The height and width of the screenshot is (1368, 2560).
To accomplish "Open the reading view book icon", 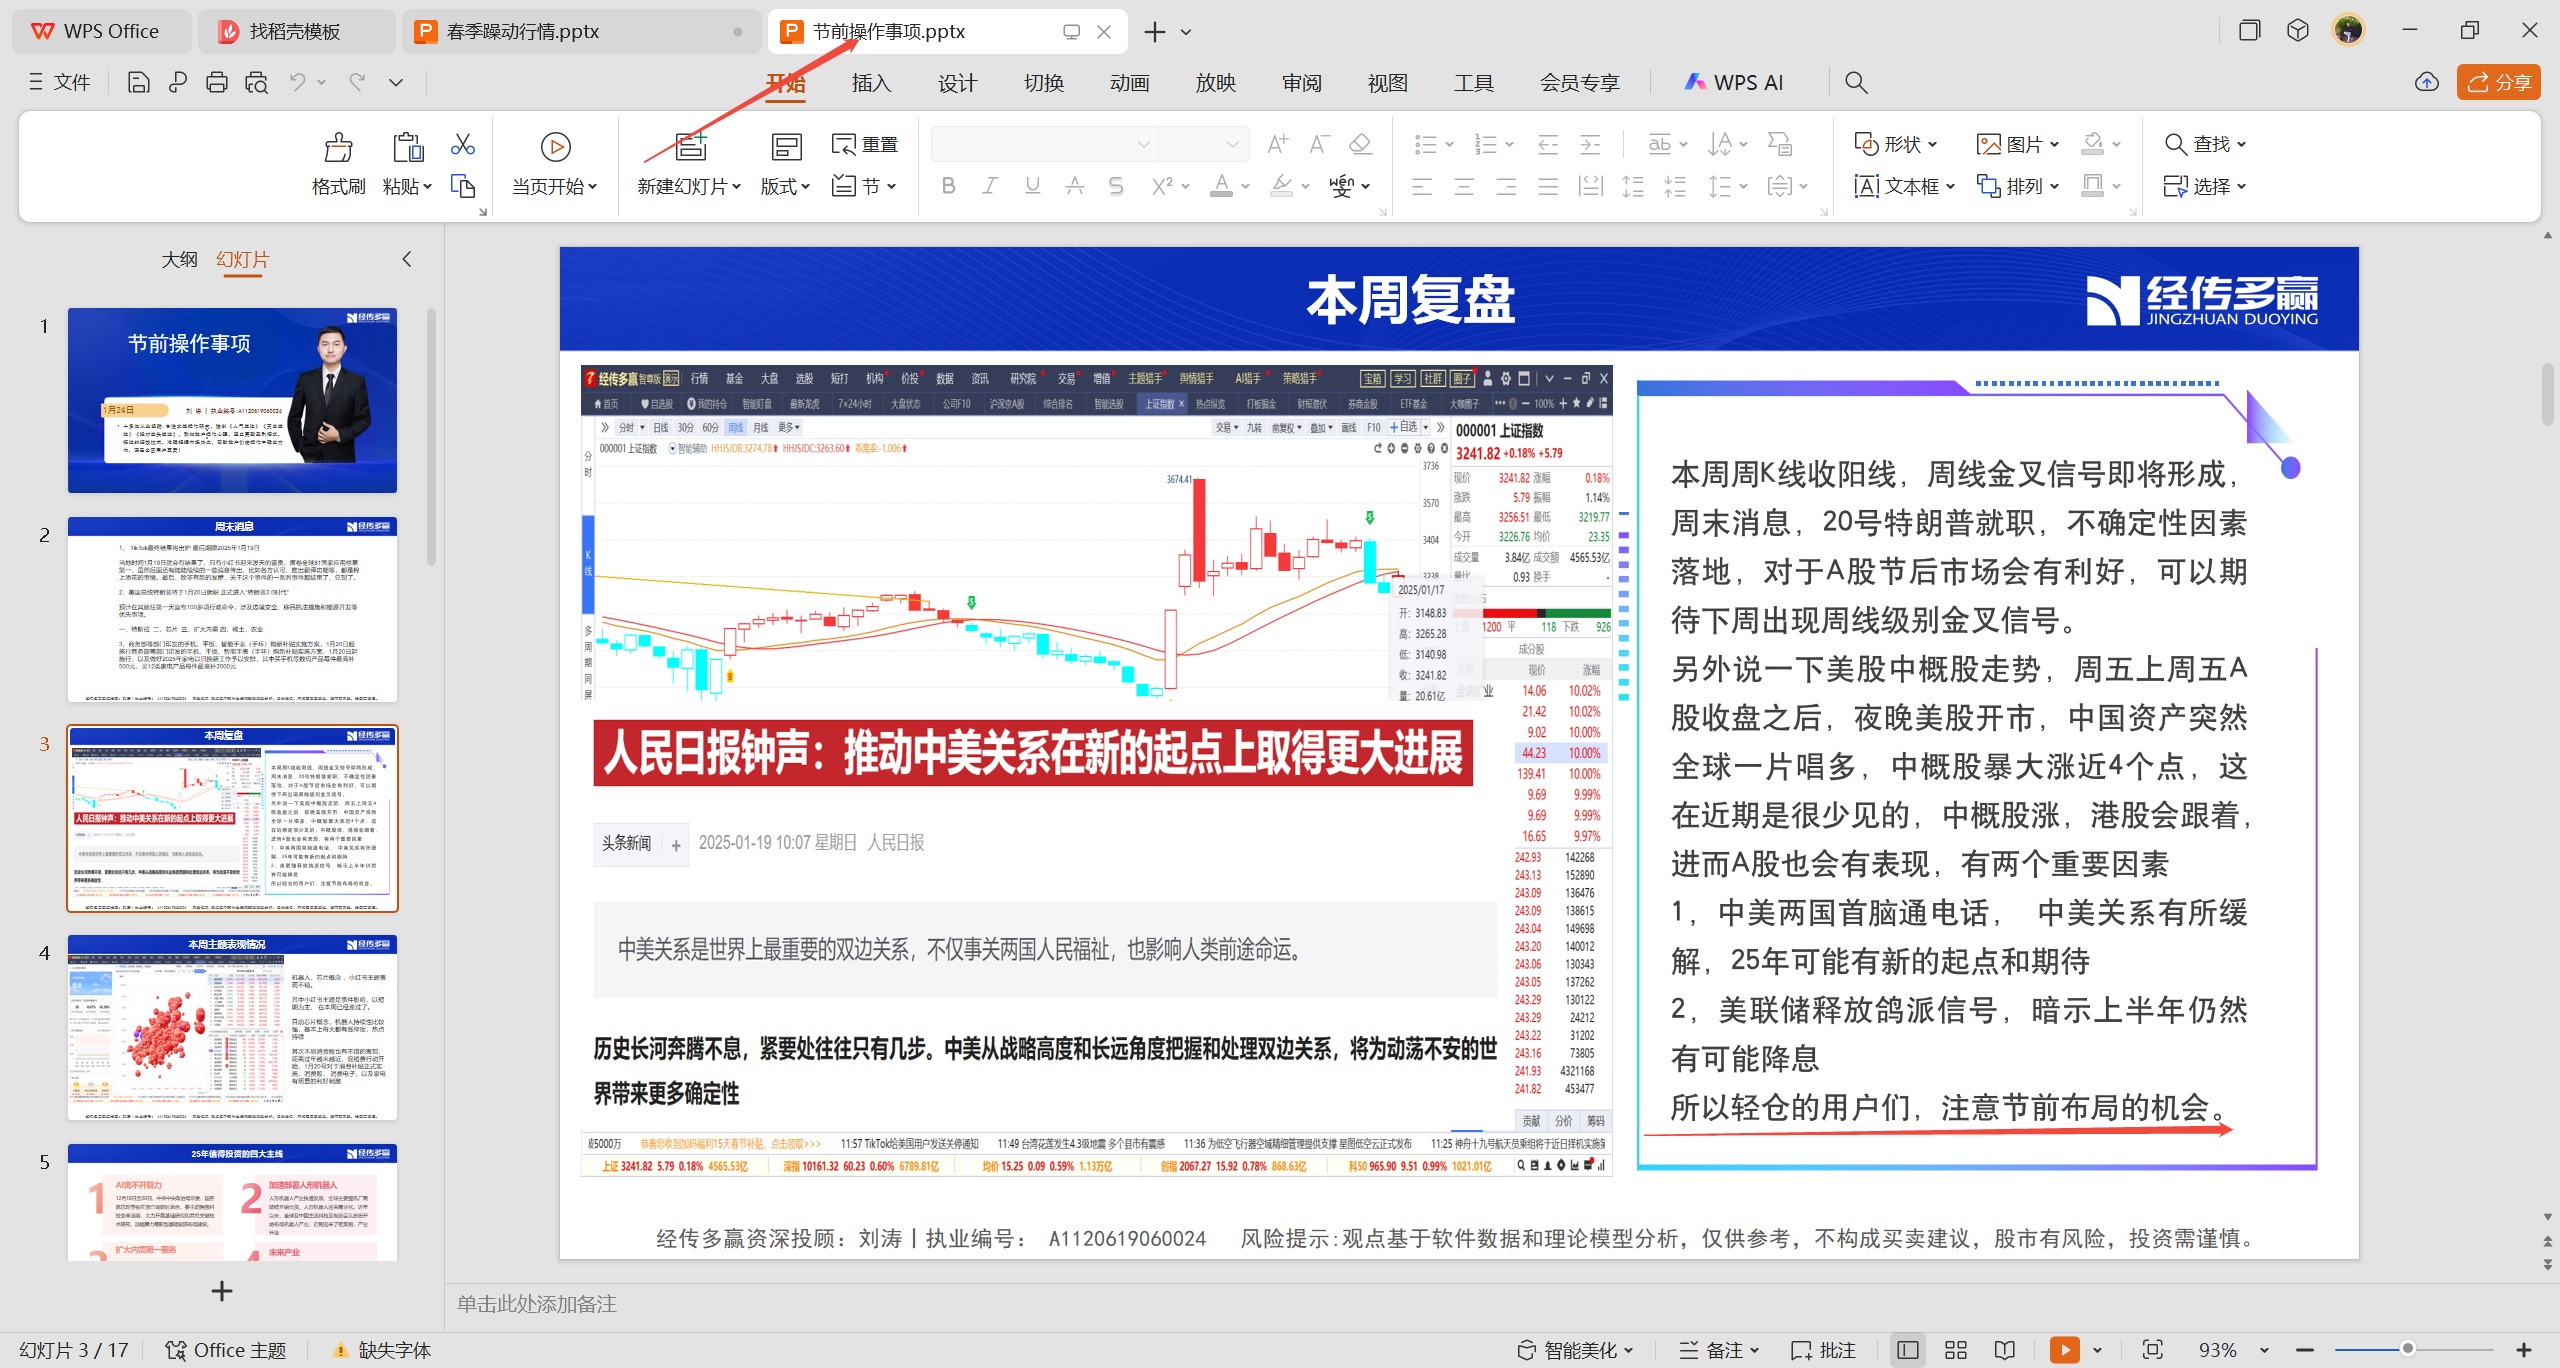I will tap(2004, 1350).
